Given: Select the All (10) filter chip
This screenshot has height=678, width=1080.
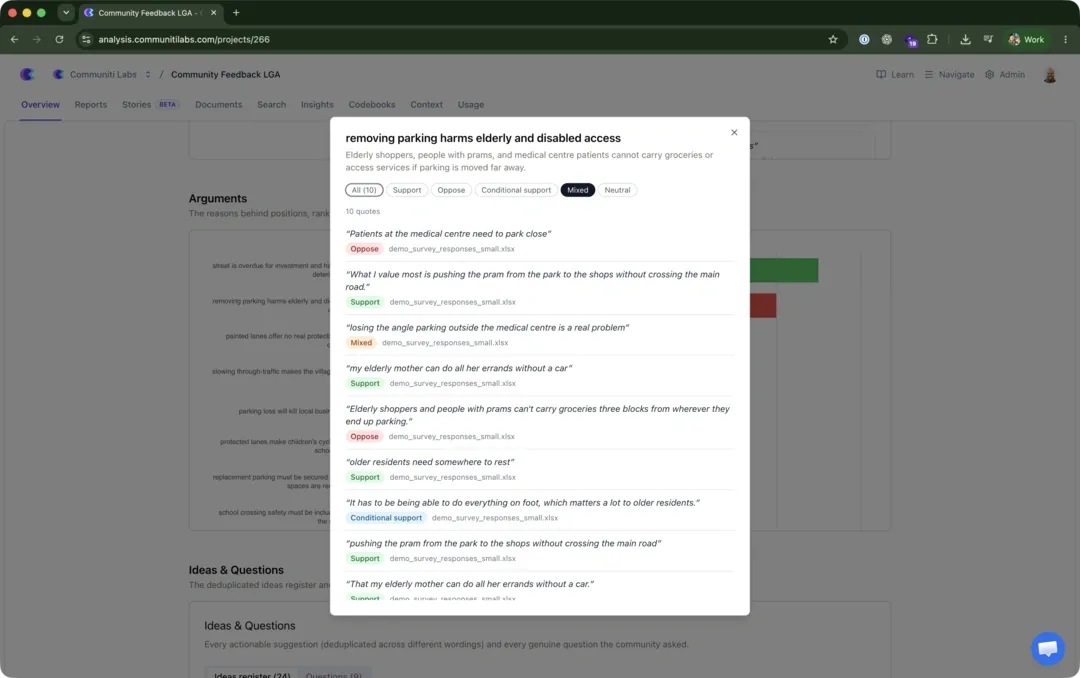Looking at the screenshot, I should 364,190.
